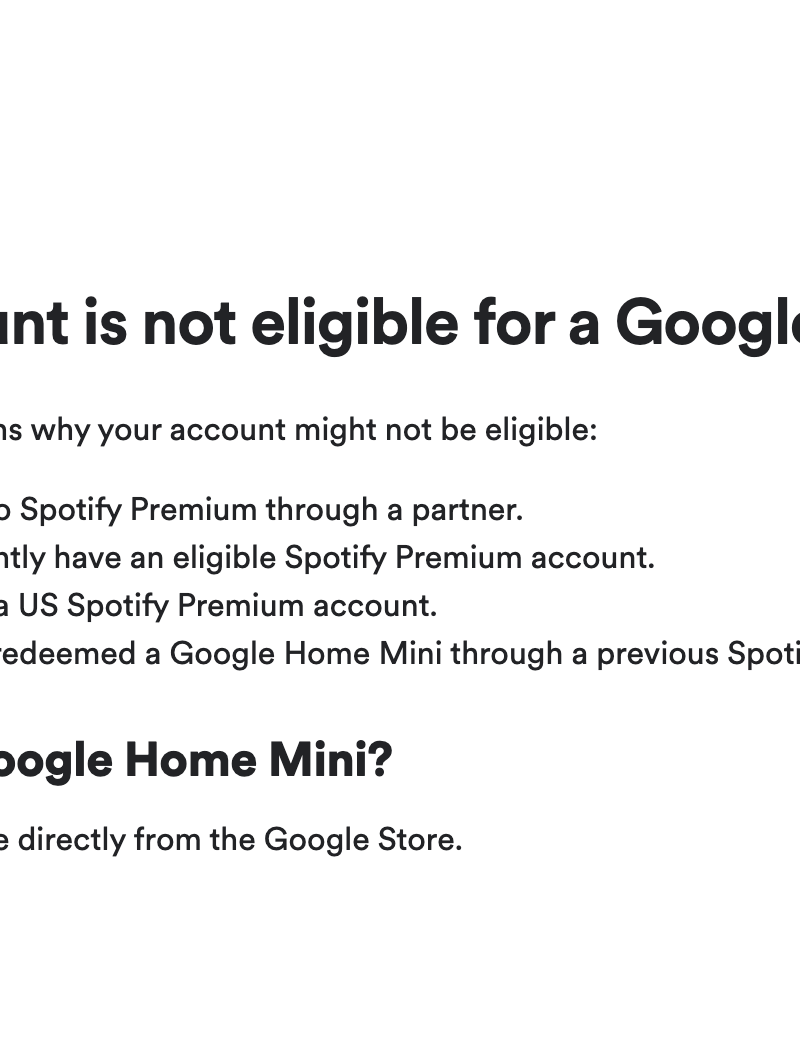
Task: Click the word "redeemed" in the fourth reason
Action: (x=82, y=654)
